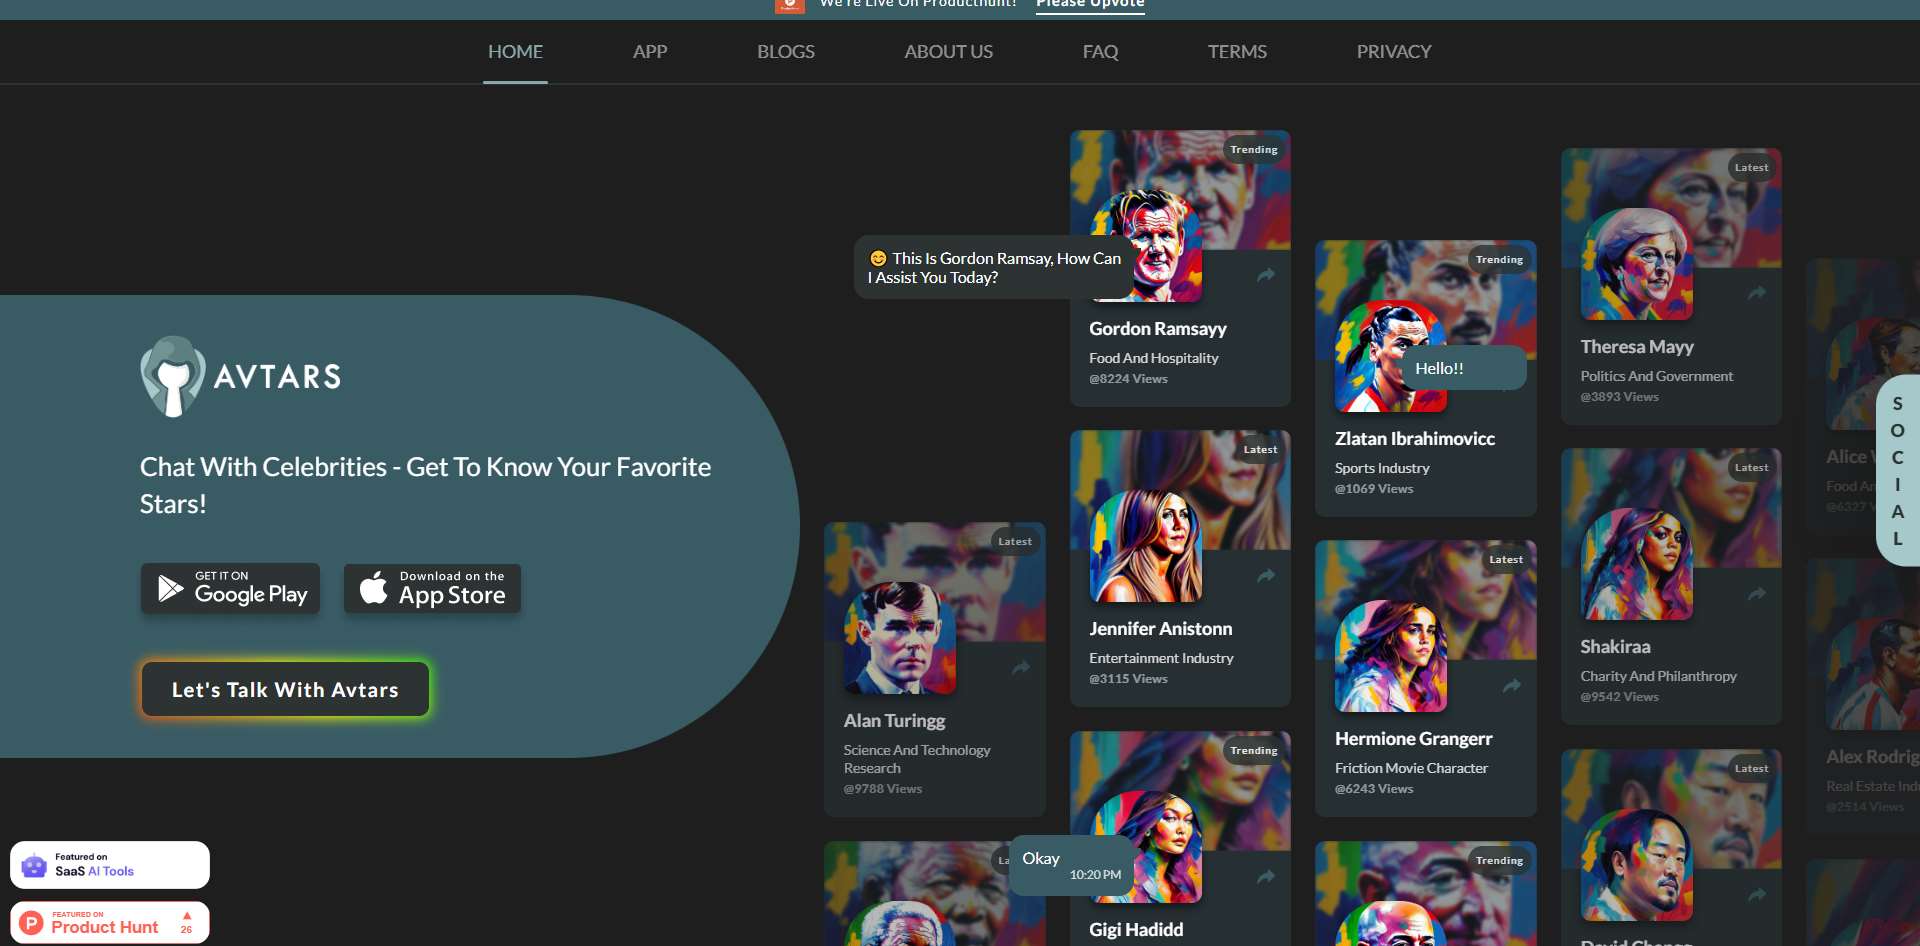The height and width of the screenshot is (946, 1920).
Task: Share Jennifer Anistonn's profile card
Action: (1265, 575)
